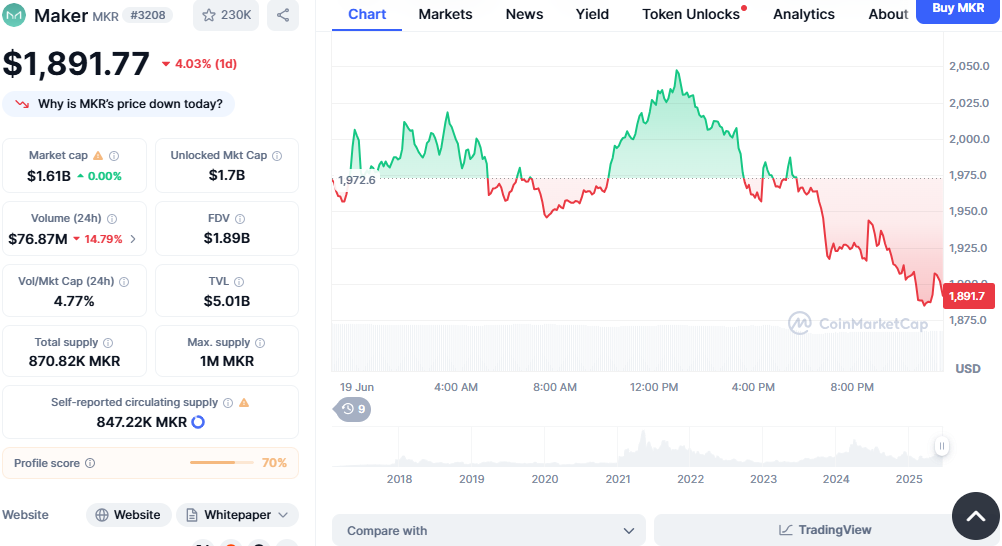Open Market cap info icon
The image size is (1002, 546).
coord(114,155)
